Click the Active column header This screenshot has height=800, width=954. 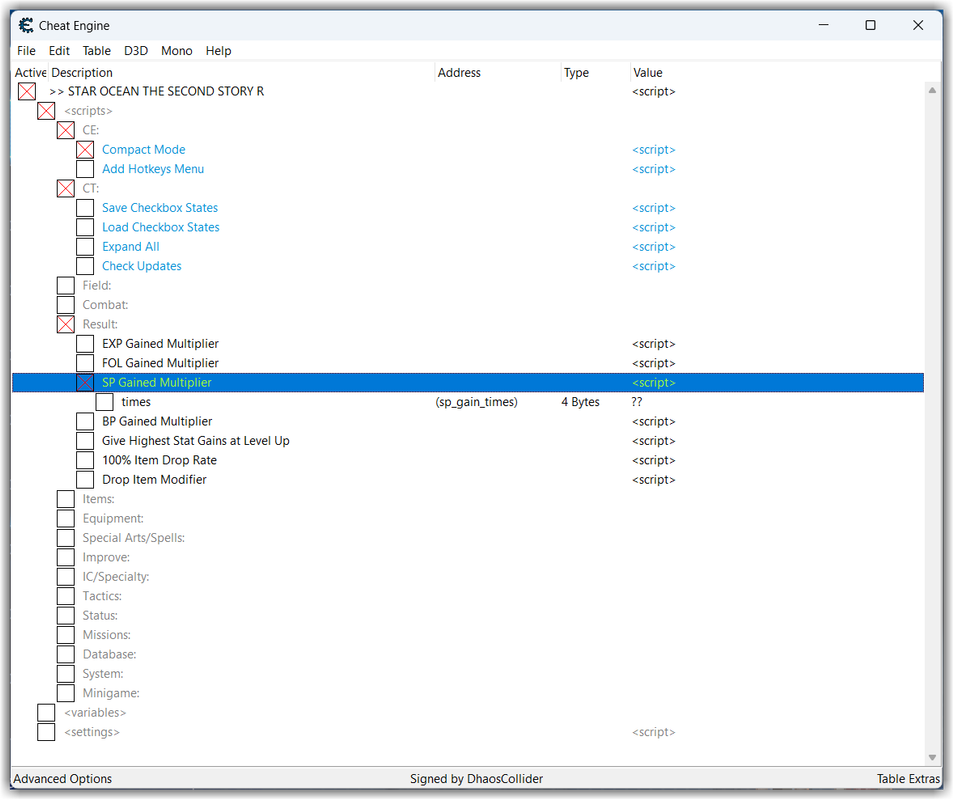[30, 73]
